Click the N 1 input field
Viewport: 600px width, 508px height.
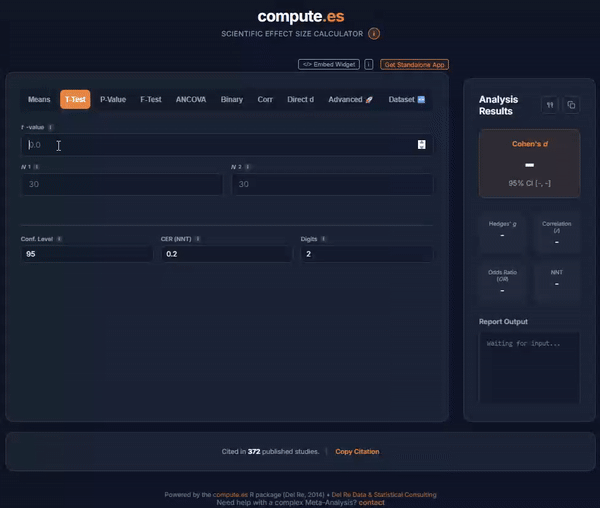point(122,184)
